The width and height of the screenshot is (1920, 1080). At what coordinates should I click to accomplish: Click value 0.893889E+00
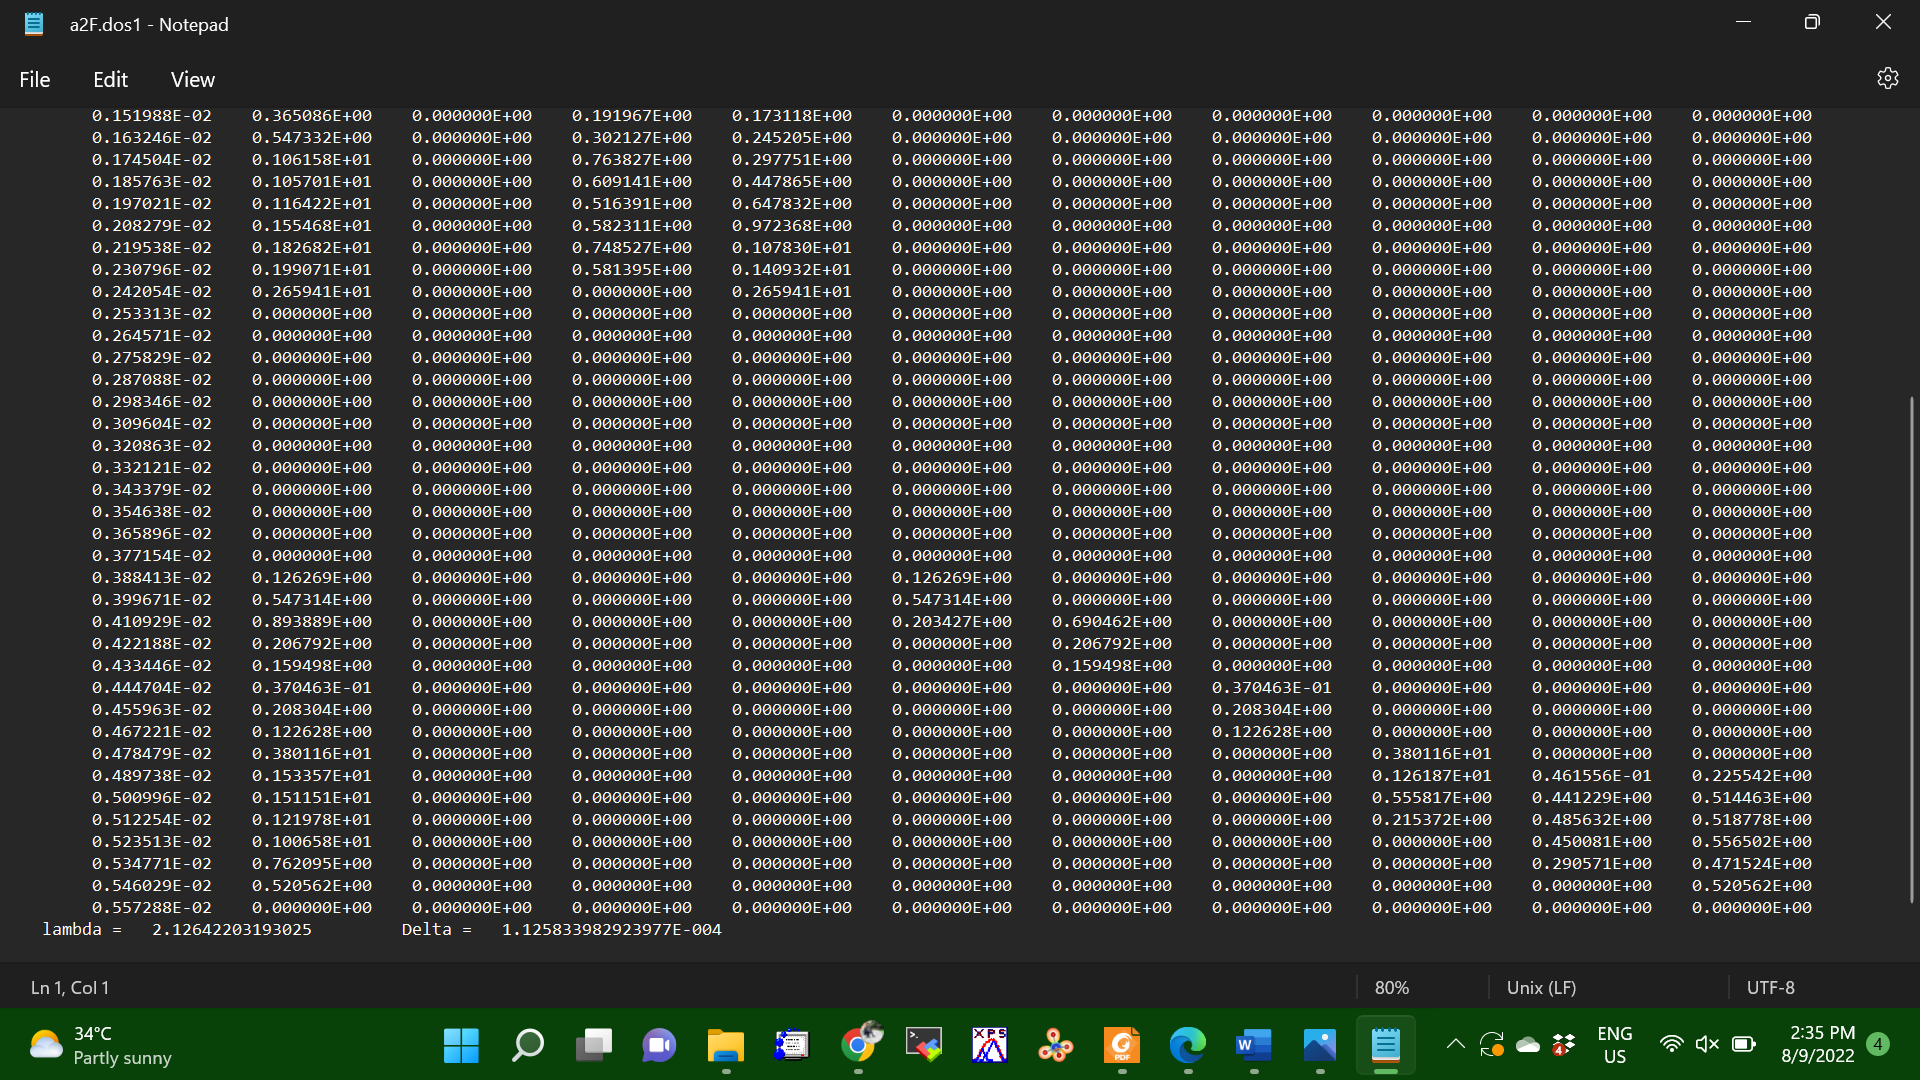(x=312, y=622)
